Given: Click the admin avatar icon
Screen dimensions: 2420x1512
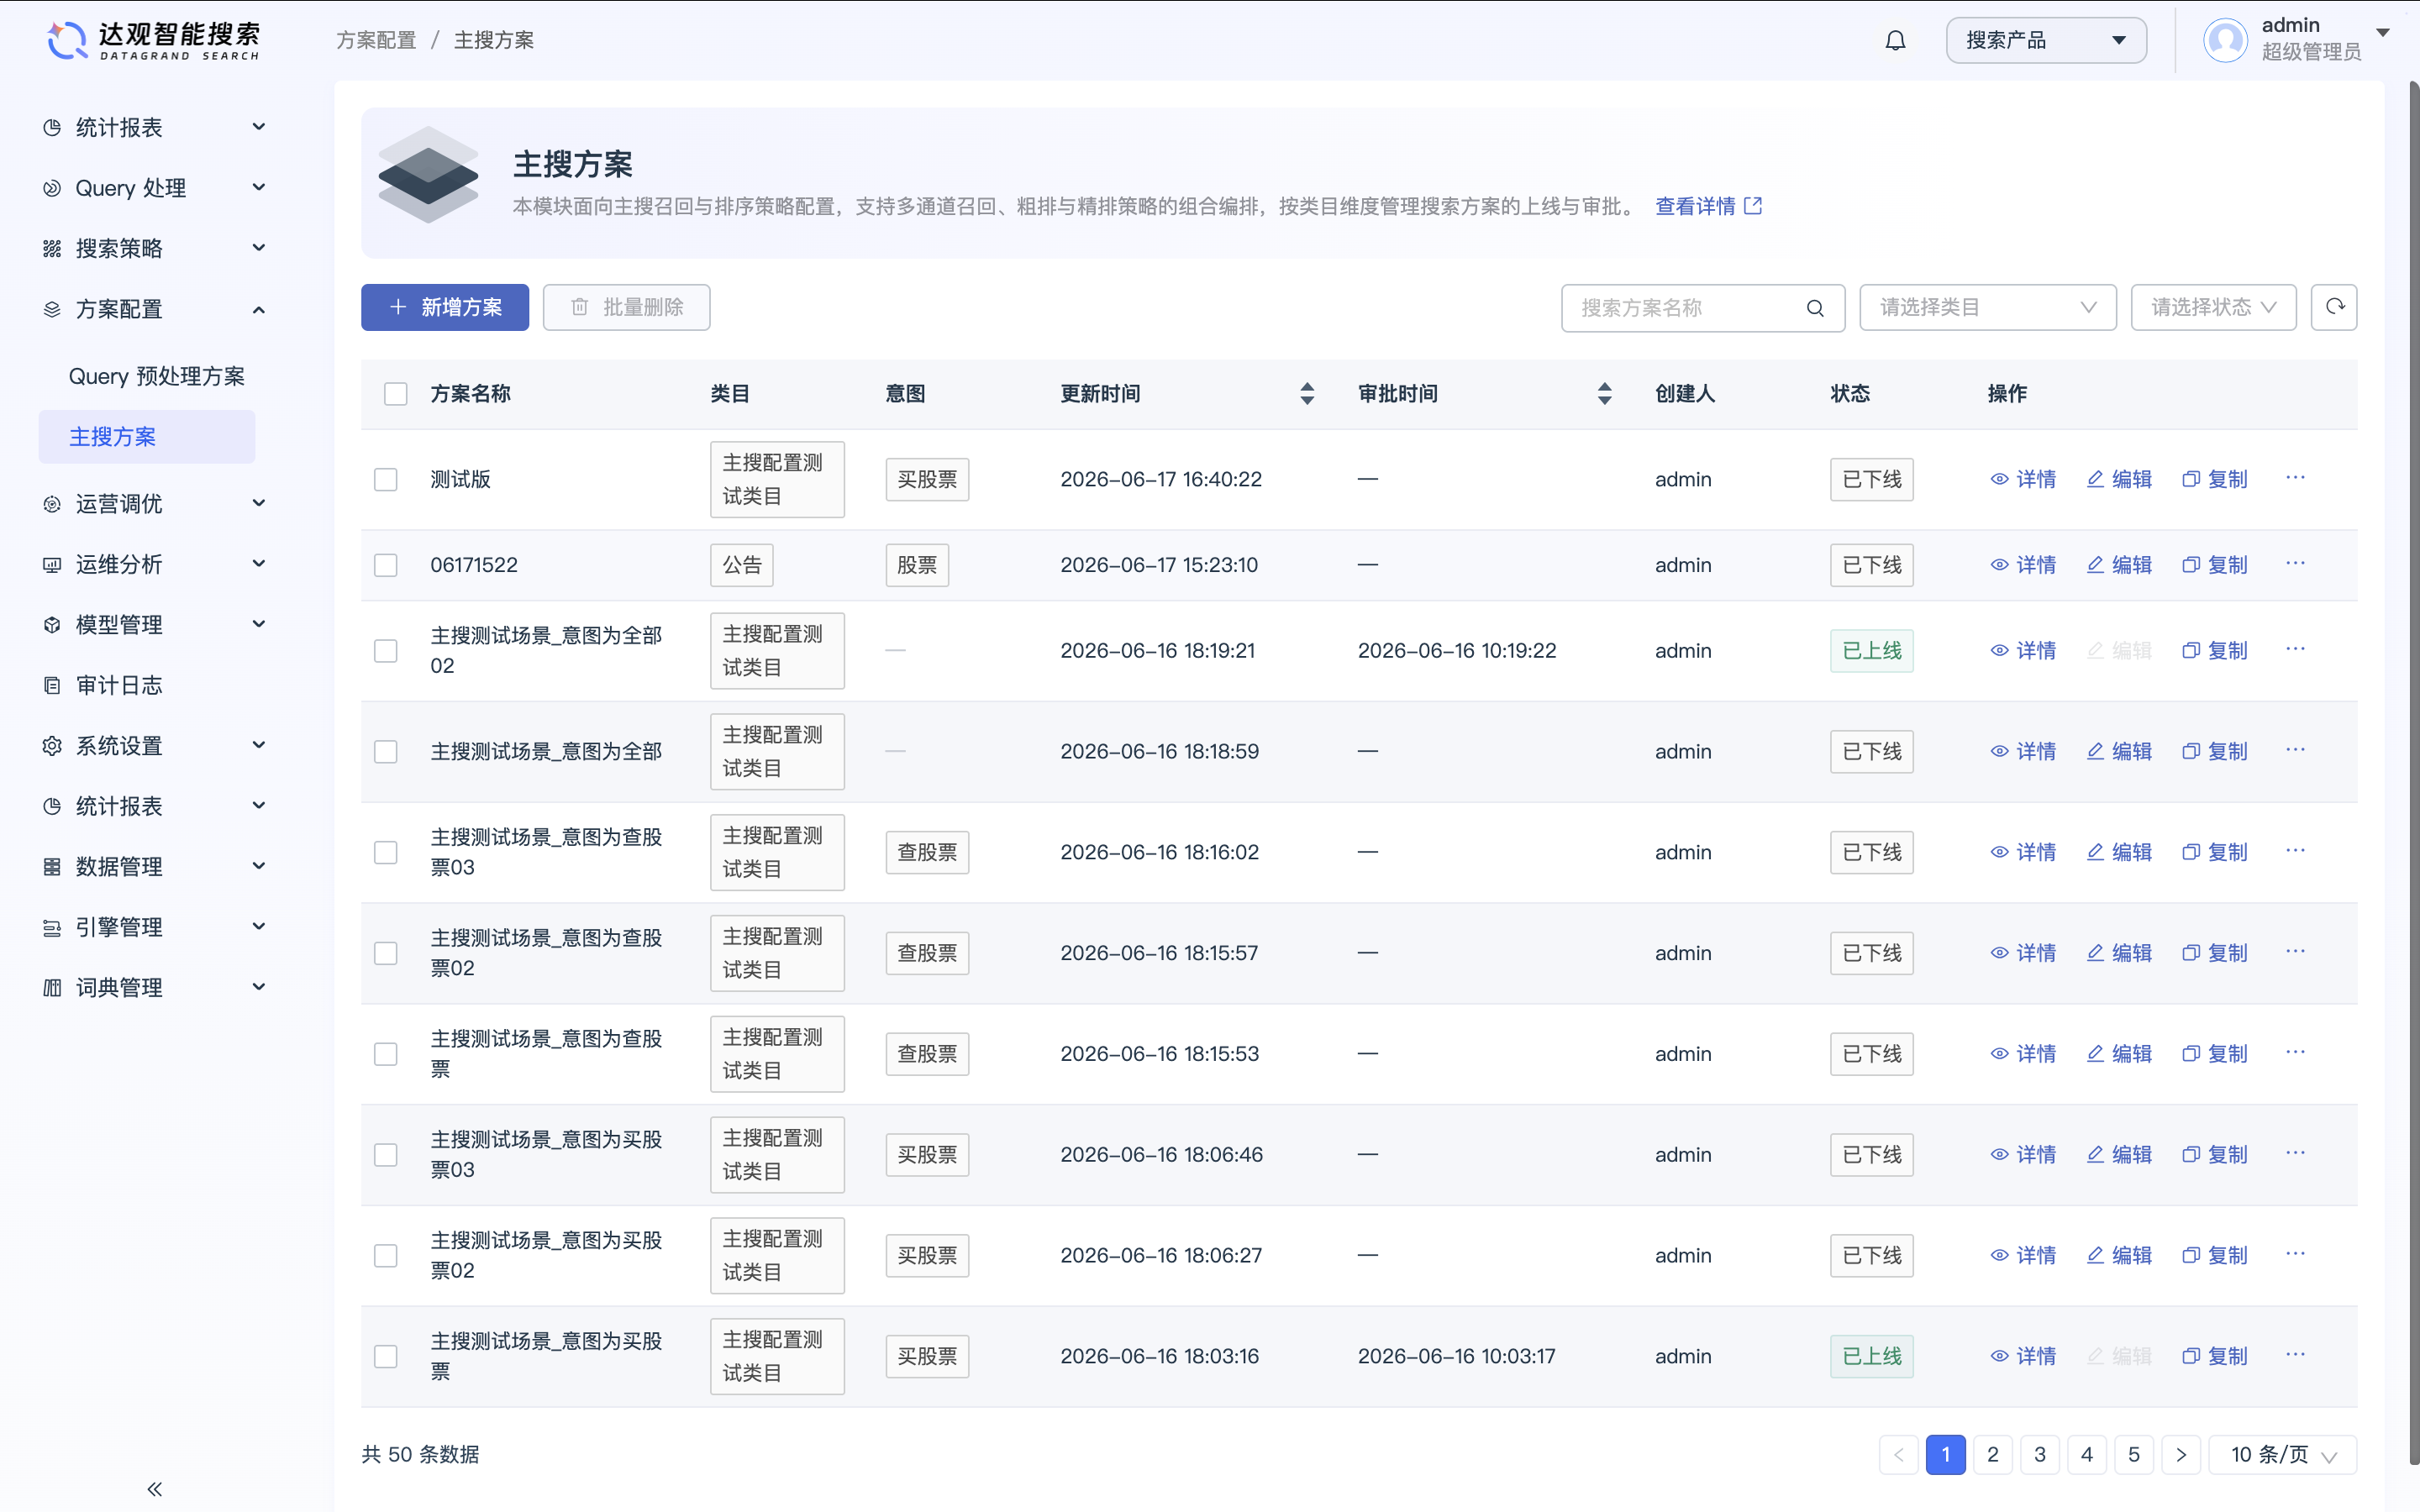Looking at the screenshot, I should coord(2226,40).
